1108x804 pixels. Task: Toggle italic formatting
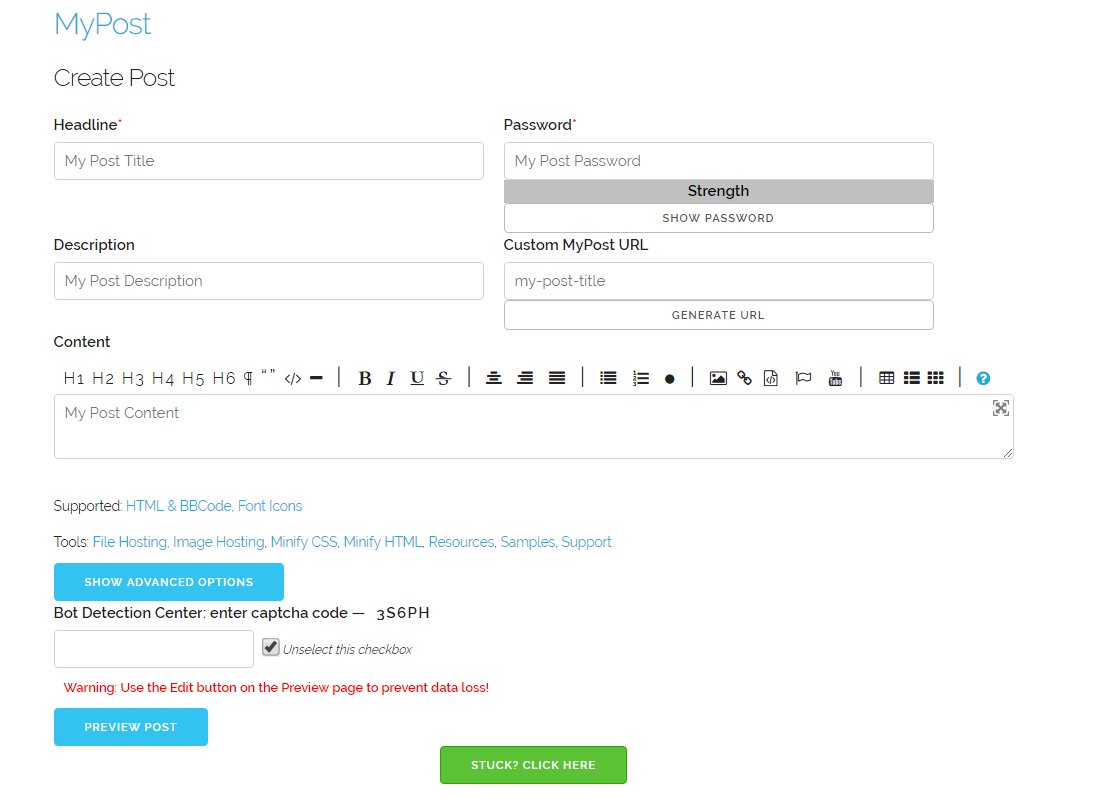(390, 379)
